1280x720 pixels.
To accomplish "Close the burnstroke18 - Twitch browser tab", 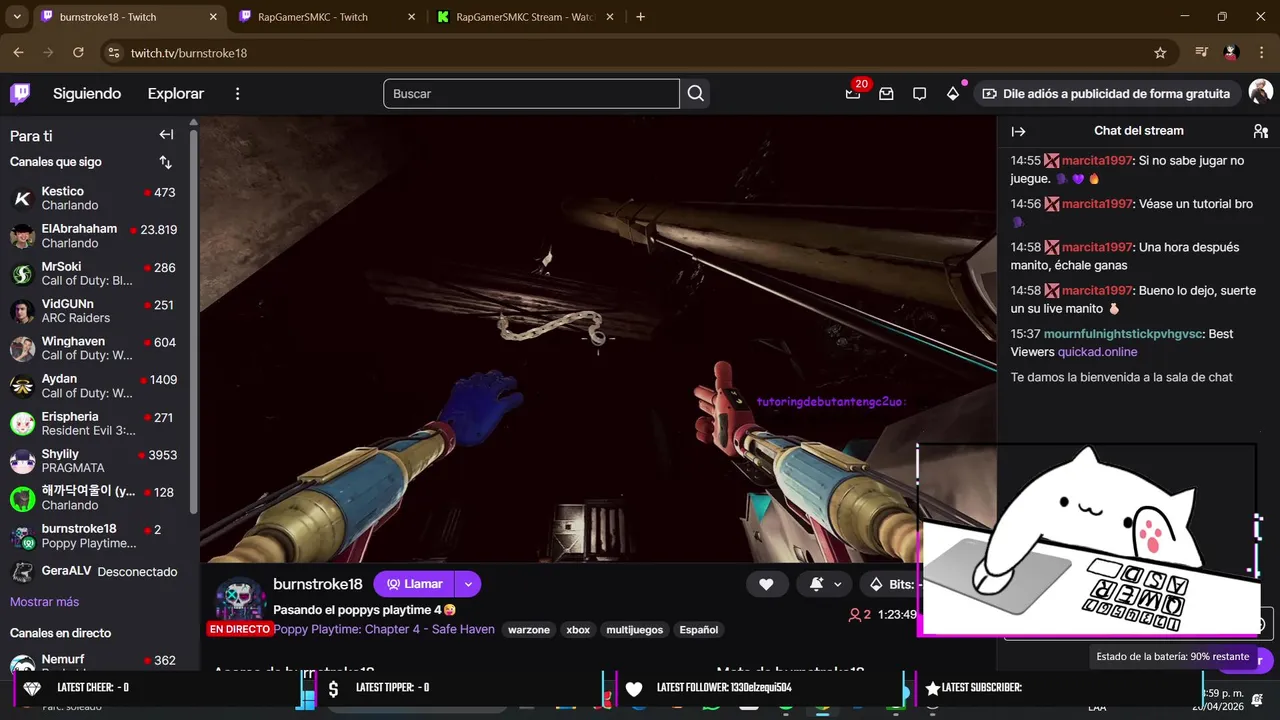I will 213,17.
